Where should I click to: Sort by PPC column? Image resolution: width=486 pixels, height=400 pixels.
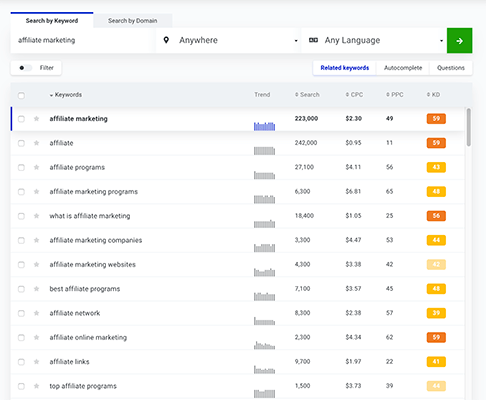tap(395, 95)
